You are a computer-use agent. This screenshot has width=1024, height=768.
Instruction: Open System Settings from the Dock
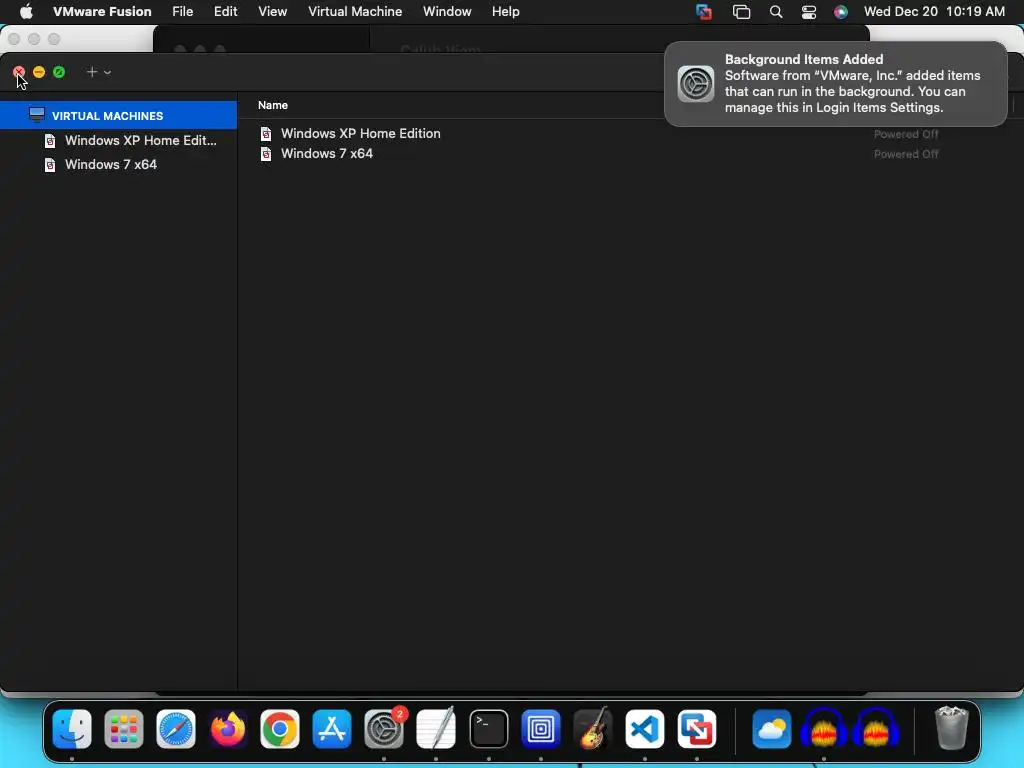tap(384, 729)
